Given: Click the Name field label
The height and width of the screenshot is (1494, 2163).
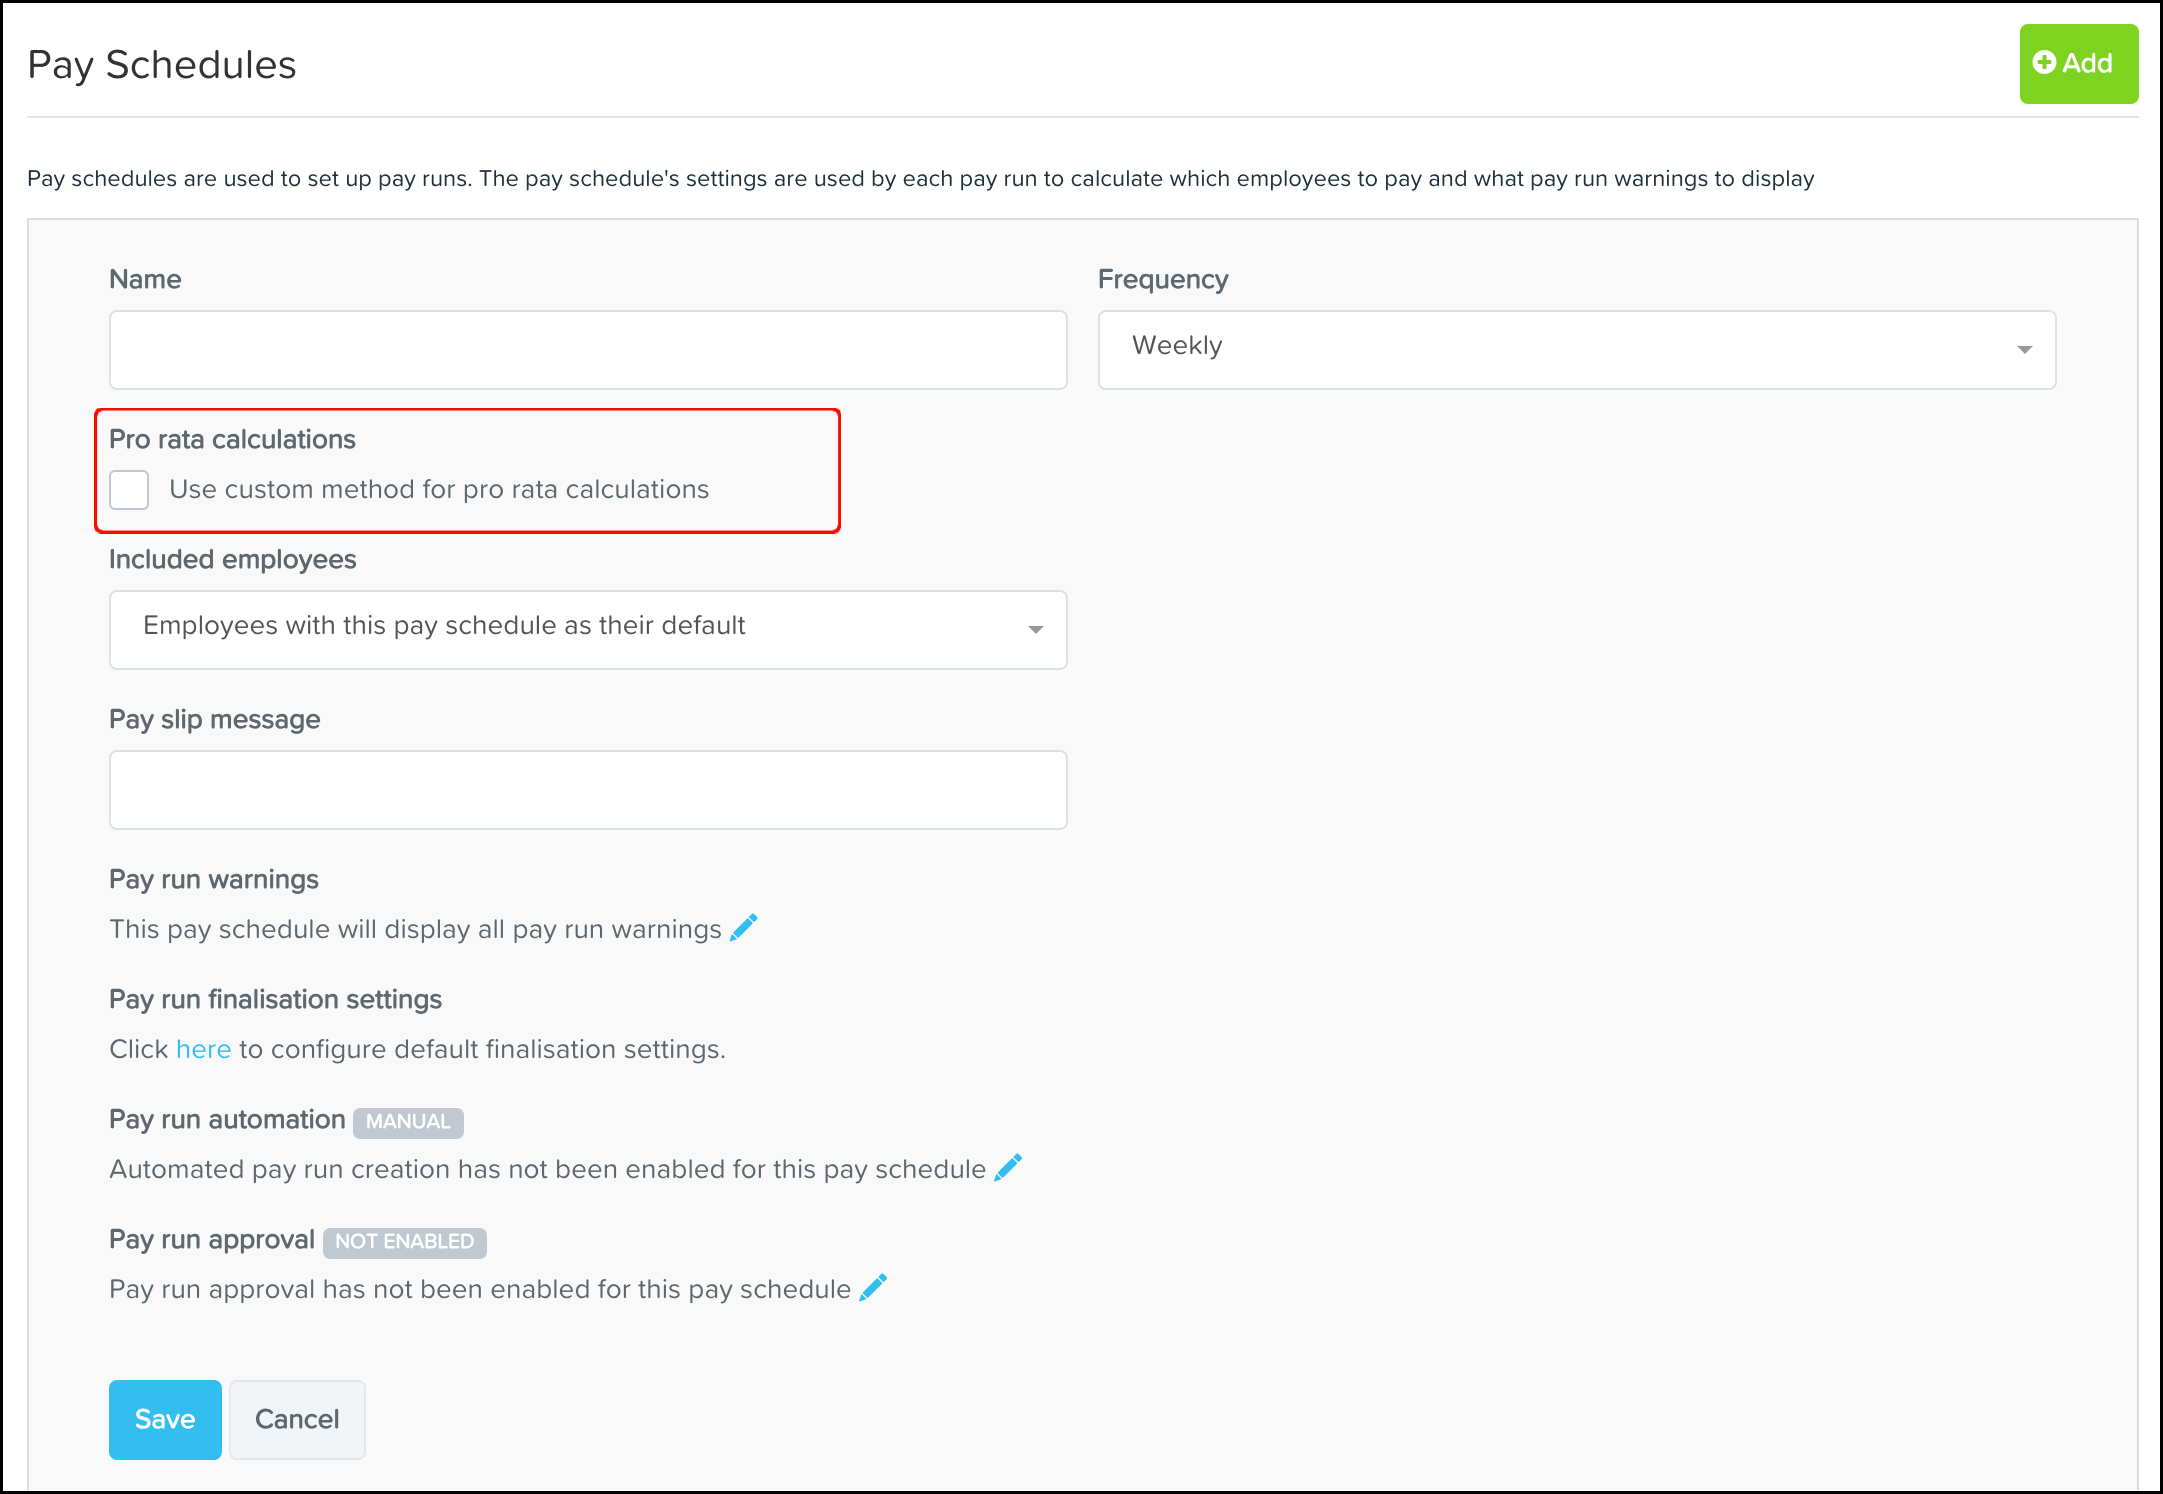Looking at the screenshot, I should [145, 280].
